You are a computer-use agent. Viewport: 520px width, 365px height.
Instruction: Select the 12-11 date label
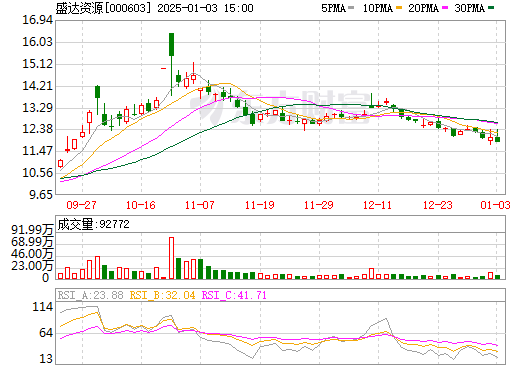point(378,205)
